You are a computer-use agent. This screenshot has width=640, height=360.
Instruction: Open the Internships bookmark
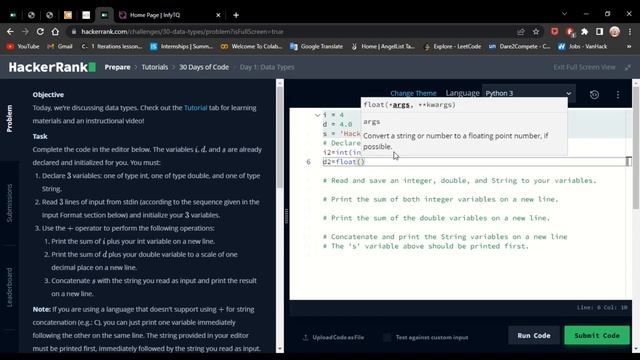point(182,47)
